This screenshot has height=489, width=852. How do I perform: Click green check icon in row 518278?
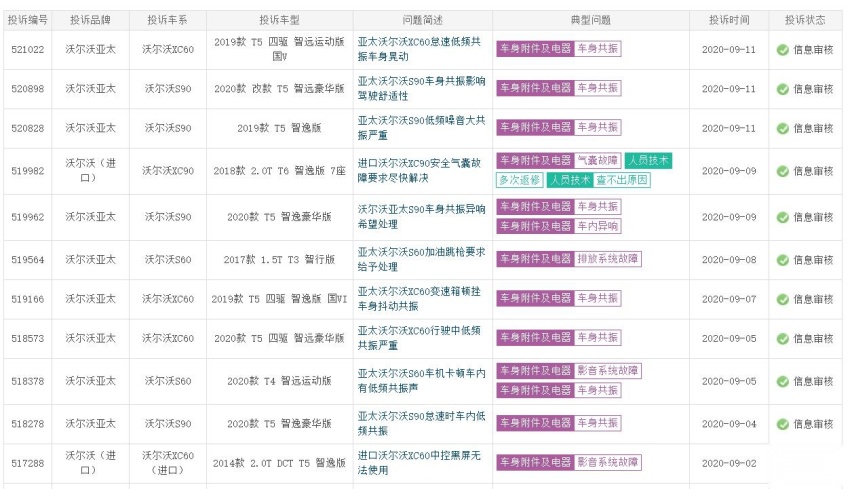(x=783, y=424)
